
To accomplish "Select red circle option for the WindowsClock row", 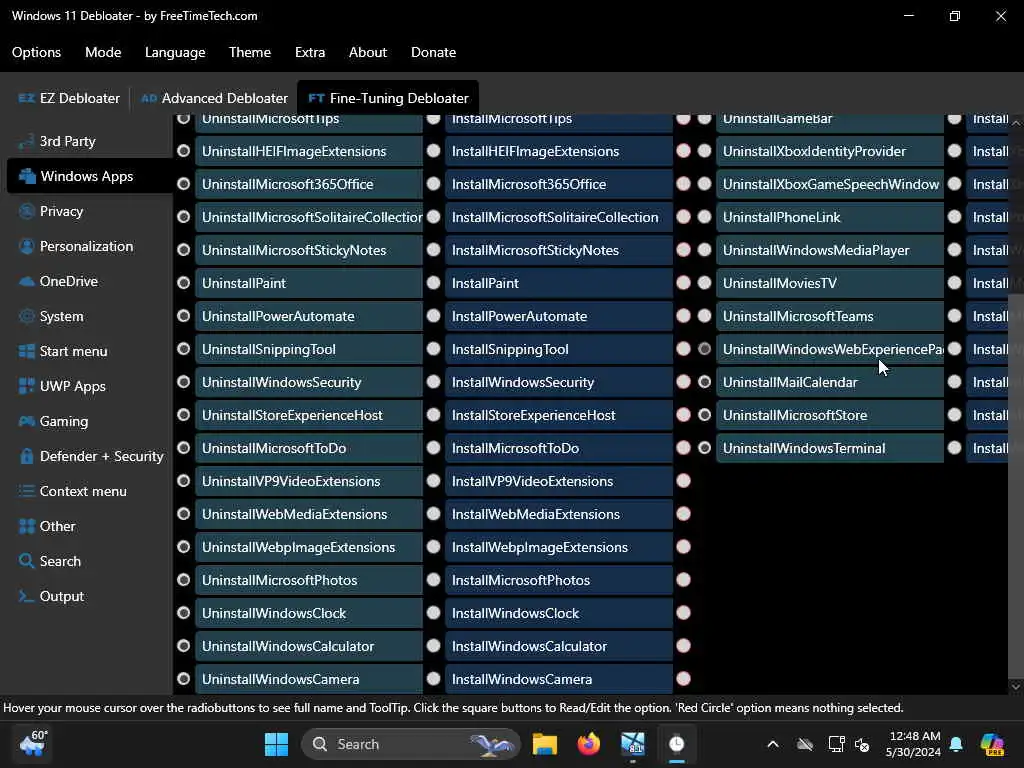I will (x=683, y=613).
